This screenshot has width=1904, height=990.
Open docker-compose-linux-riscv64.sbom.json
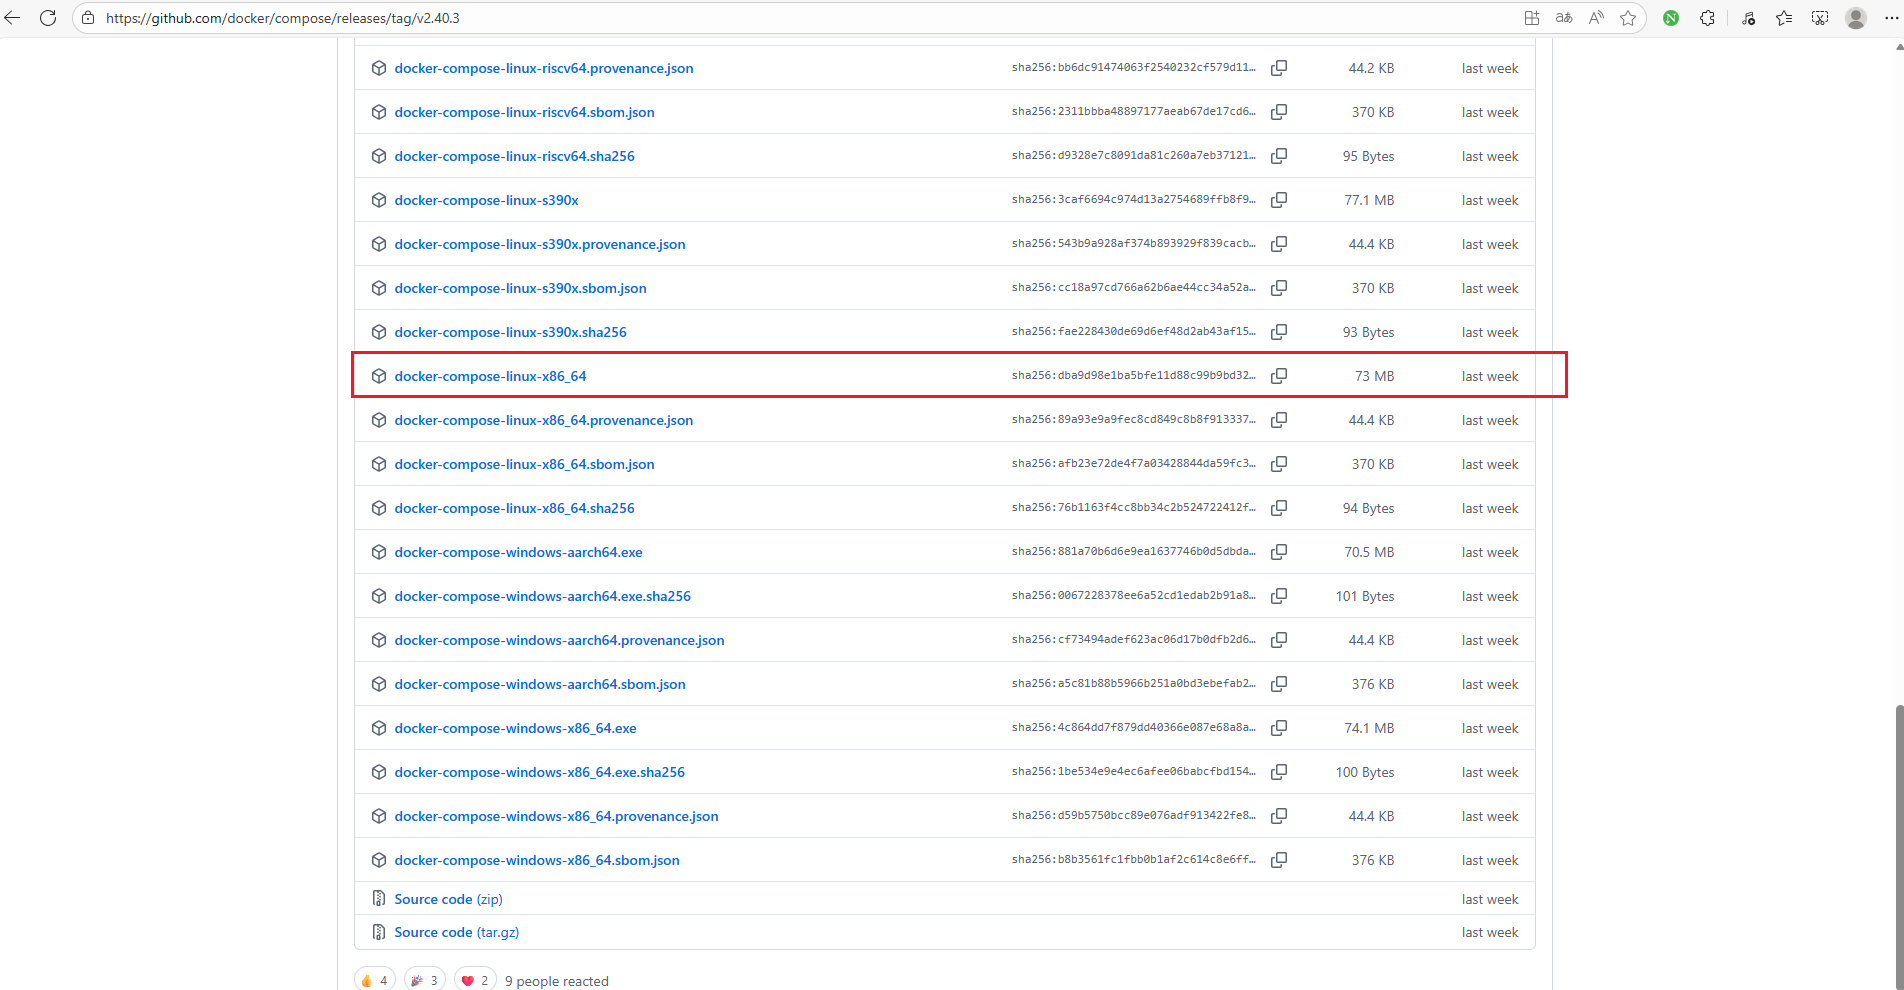(524, 112)
